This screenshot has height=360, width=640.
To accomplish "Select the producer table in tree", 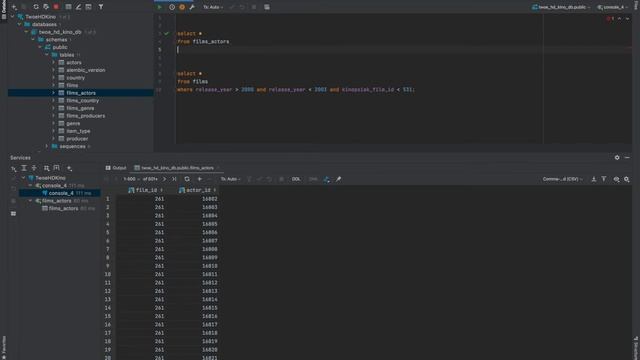I will coord(77,139).
